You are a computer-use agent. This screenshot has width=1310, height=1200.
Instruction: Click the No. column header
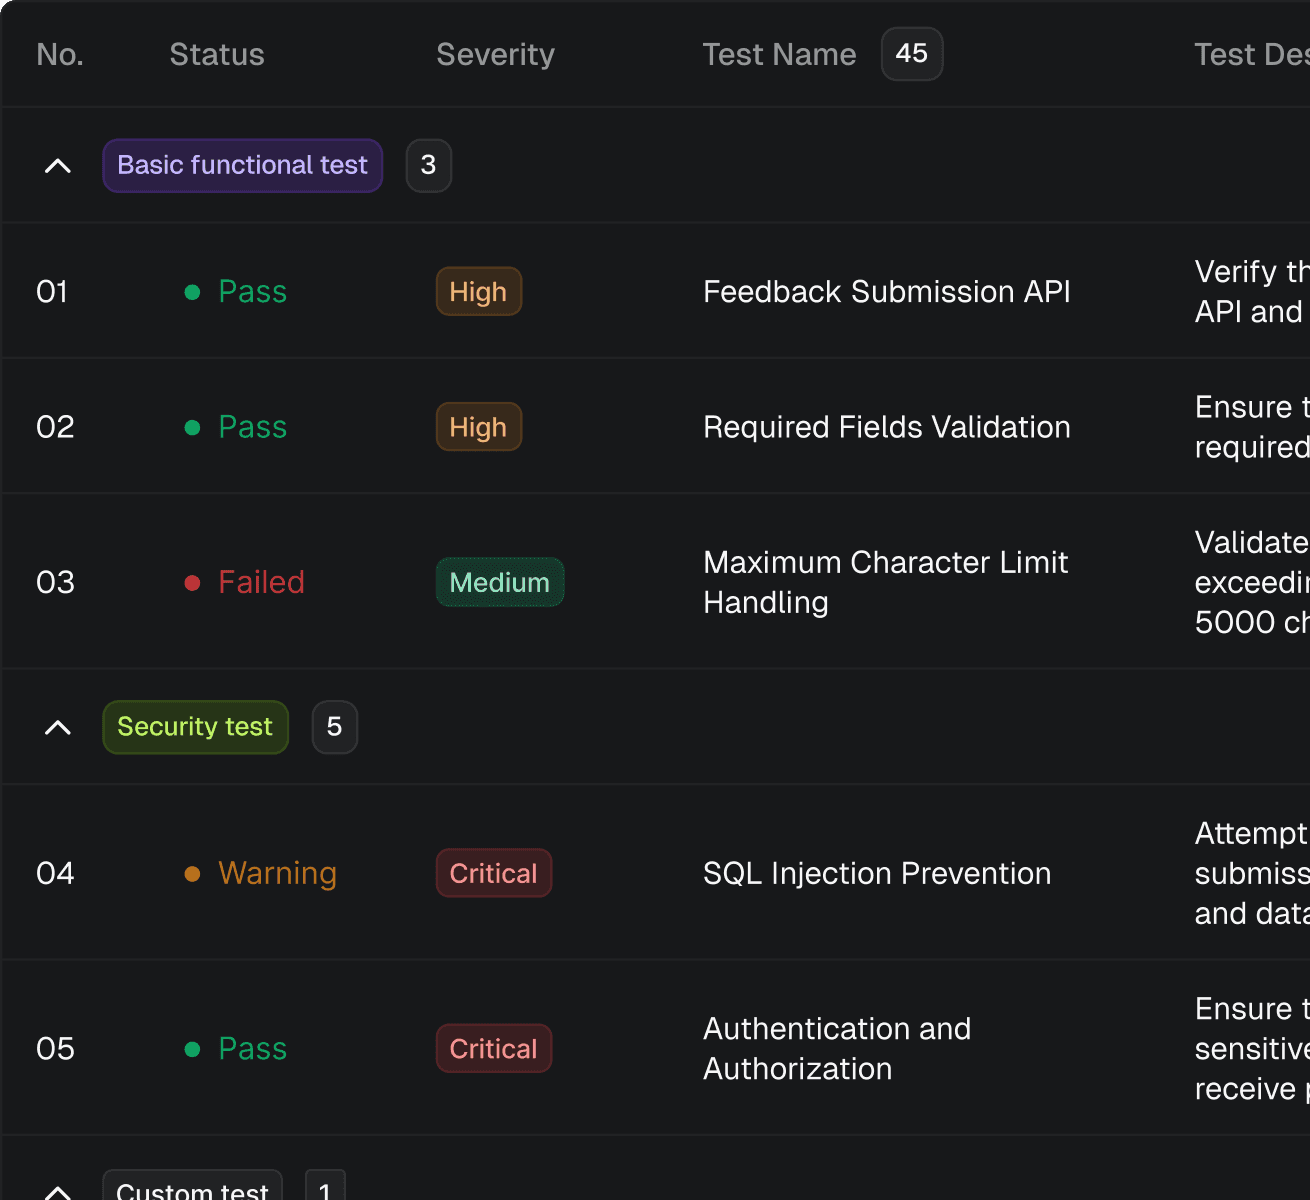click(60, 55)
